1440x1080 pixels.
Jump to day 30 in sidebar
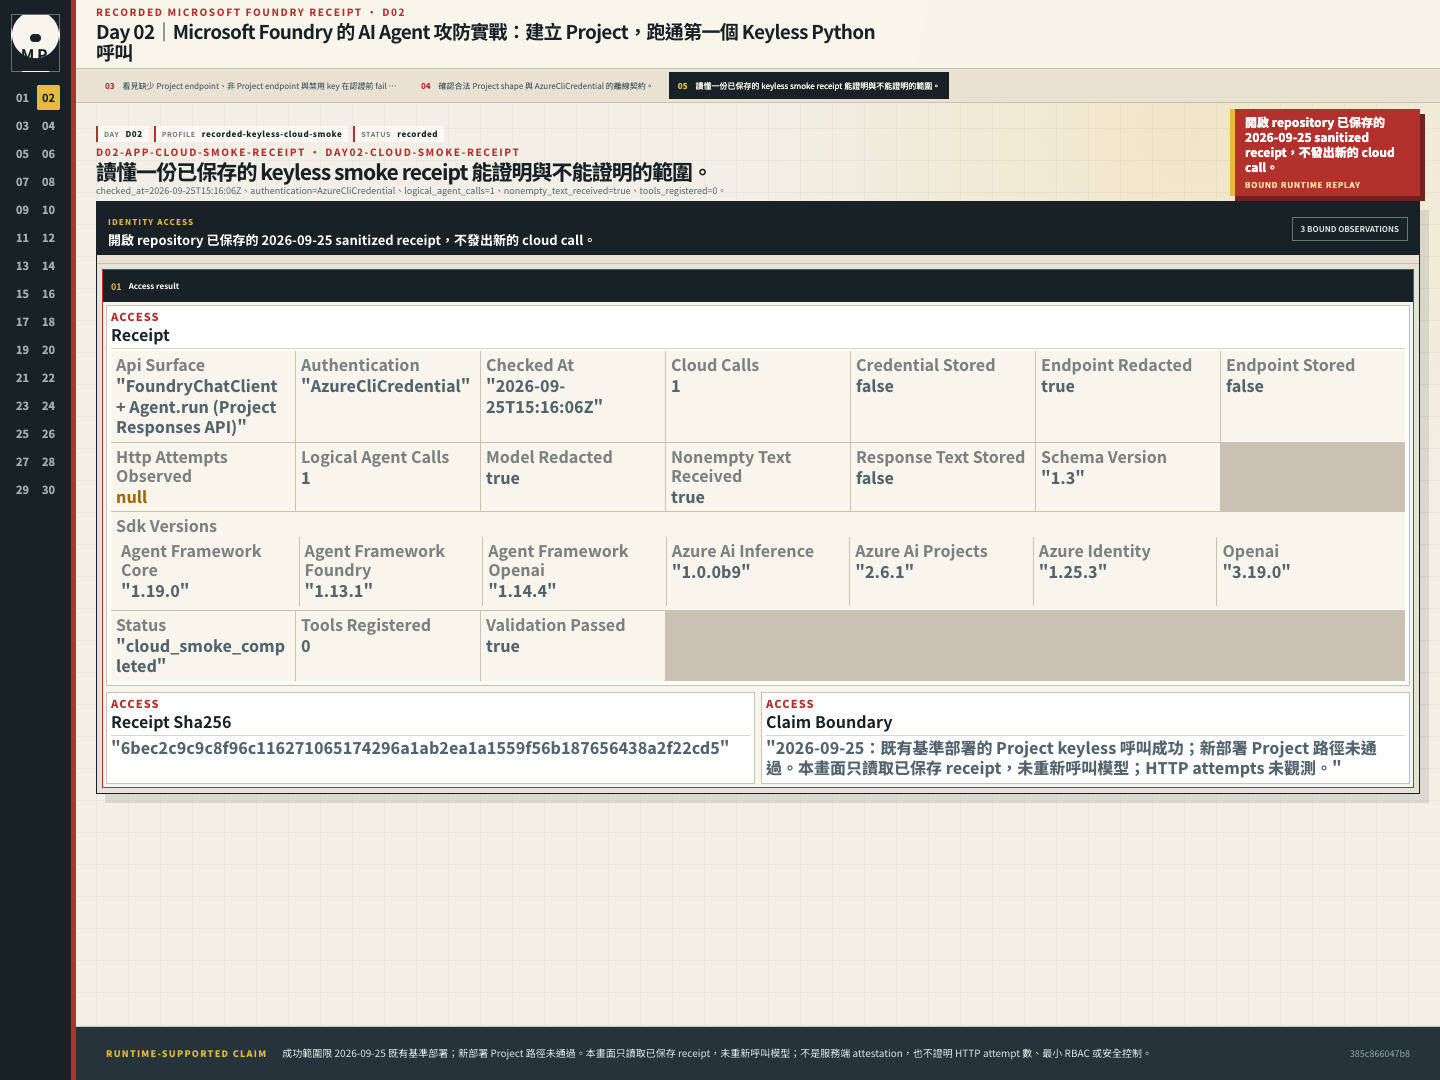[x=48, y=490]
